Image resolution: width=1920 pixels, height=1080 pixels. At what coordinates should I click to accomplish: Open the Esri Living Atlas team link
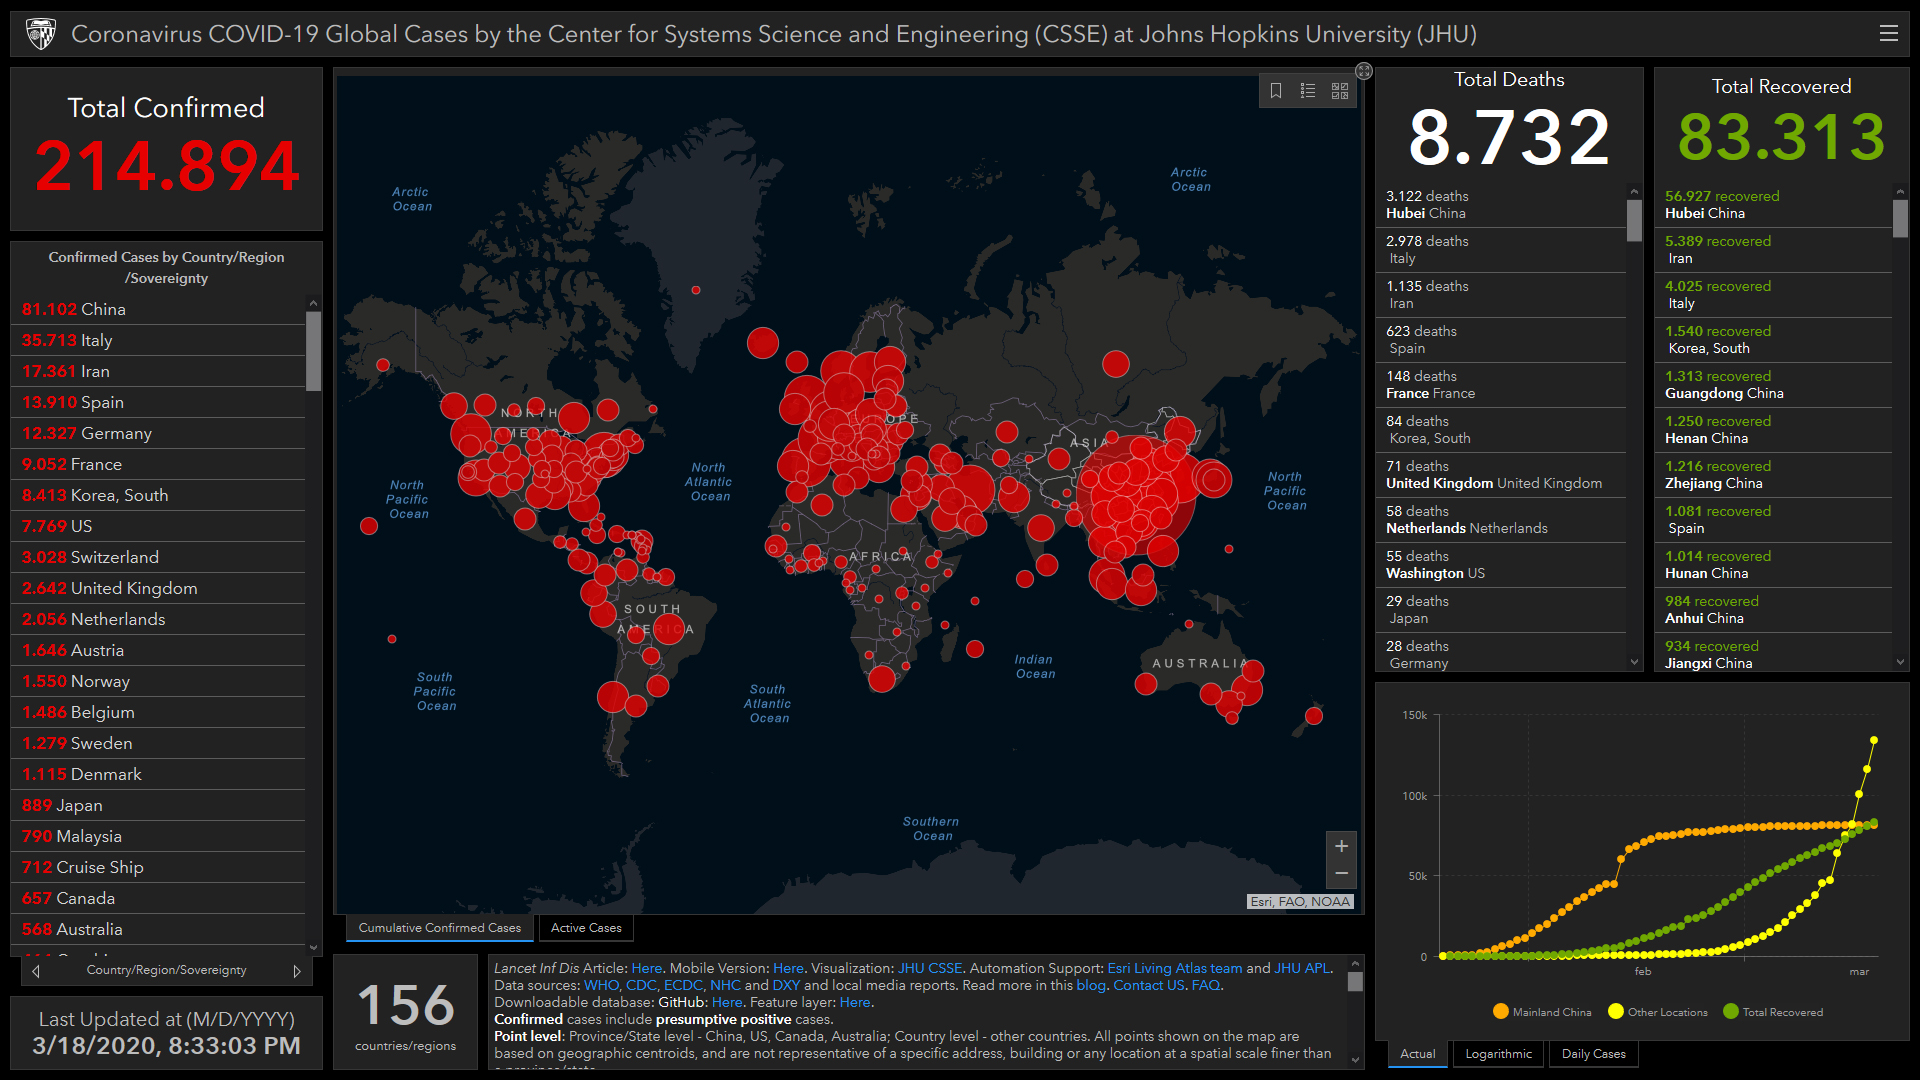1174,968
